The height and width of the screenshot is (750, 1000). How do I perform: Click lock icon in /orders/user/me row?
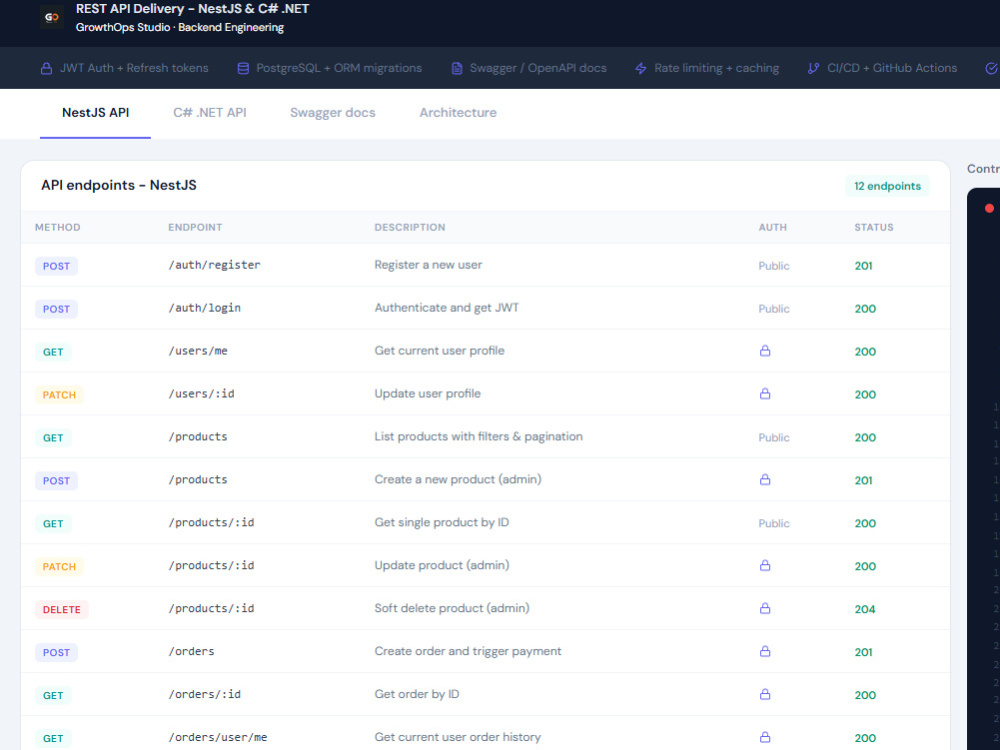pos(765,737)
